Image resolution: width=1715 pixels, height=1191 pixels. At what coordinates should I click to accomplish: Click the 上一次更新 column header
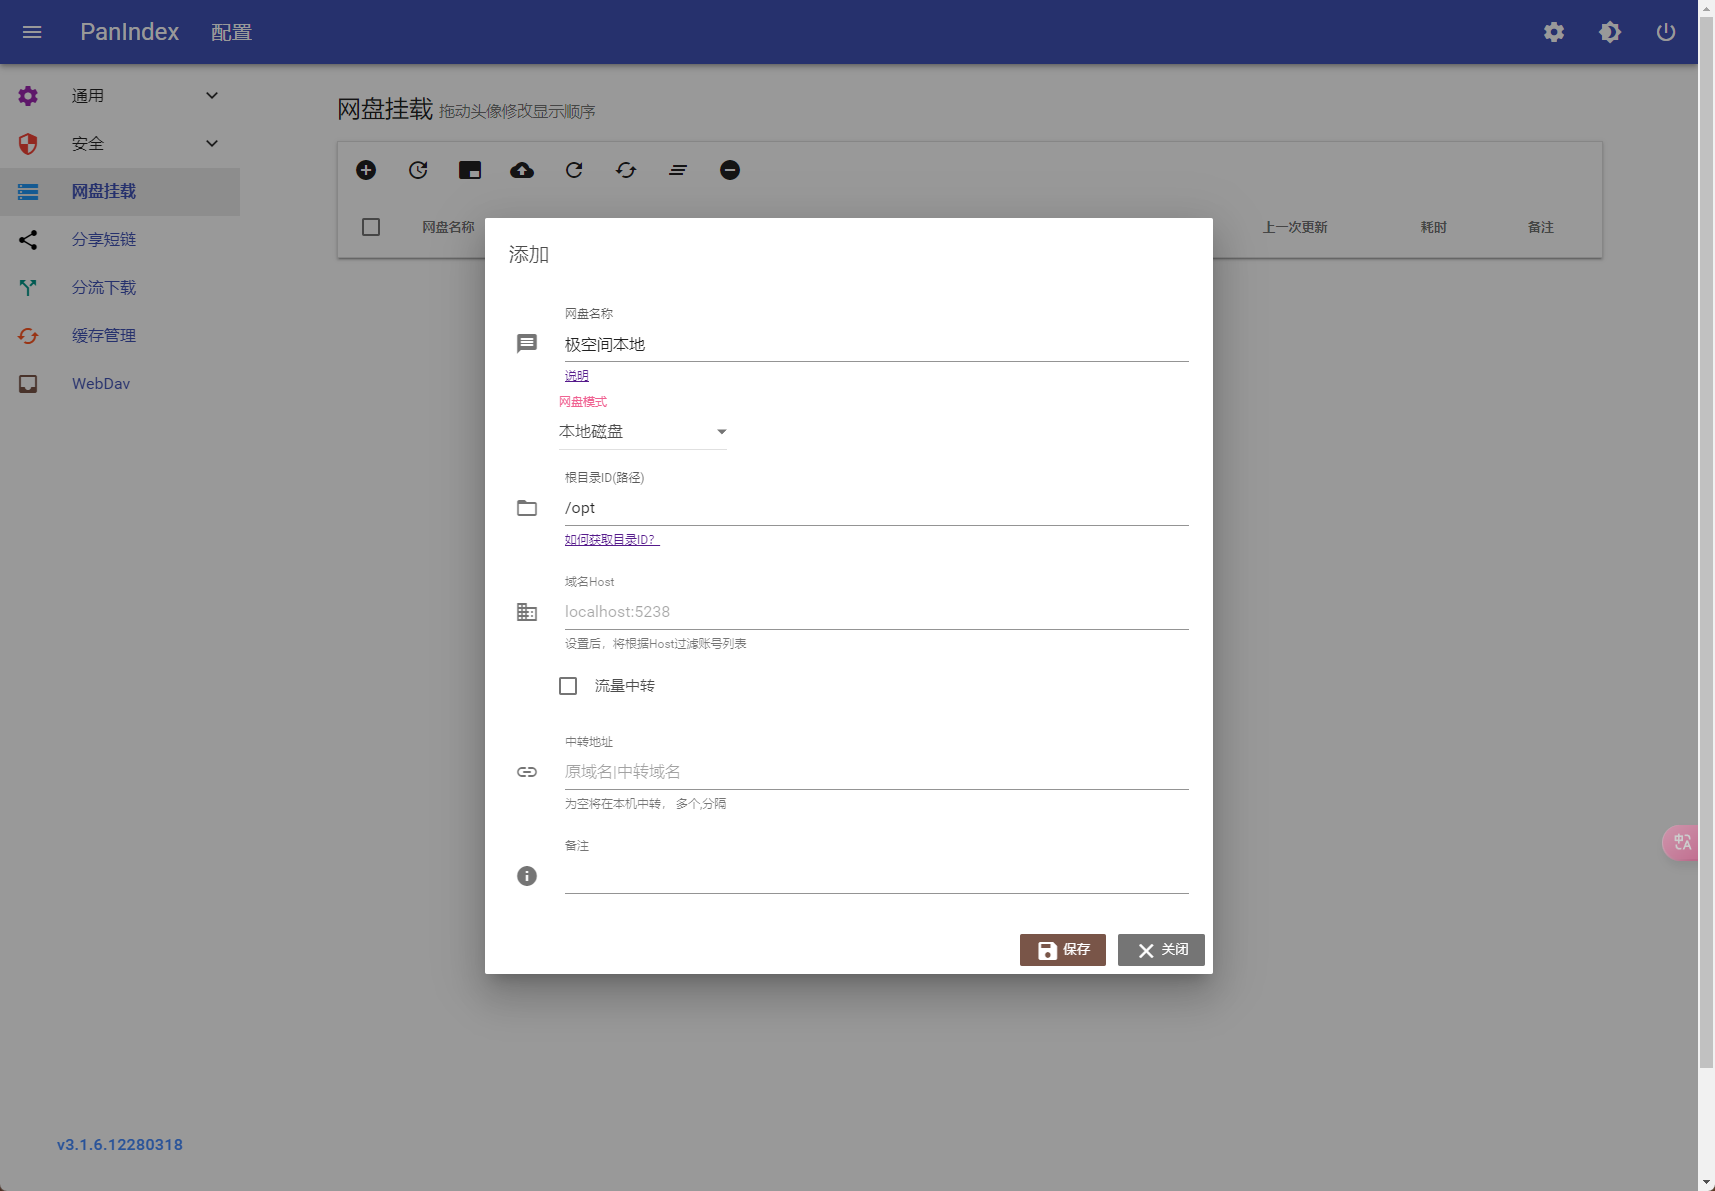(x=1295, y=227)
